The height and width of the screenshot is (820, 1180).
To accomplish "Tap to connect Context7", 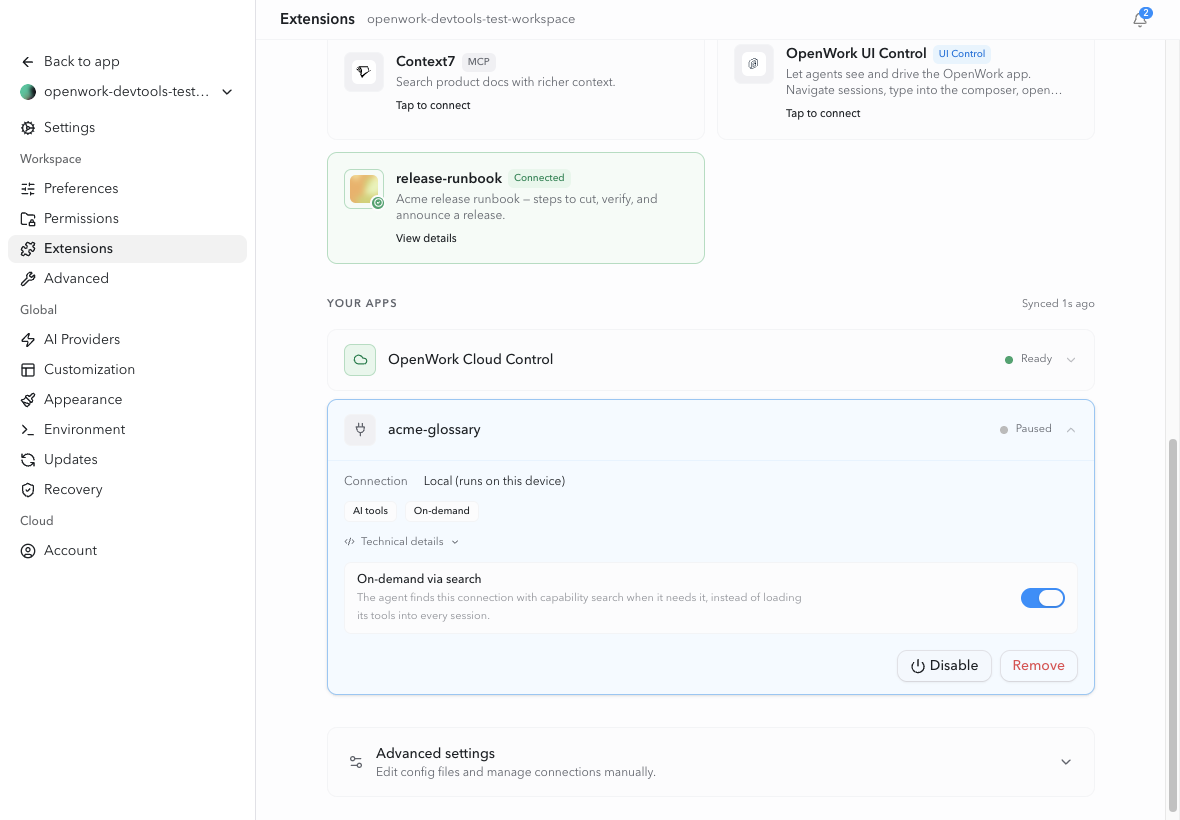I will 433,105.
